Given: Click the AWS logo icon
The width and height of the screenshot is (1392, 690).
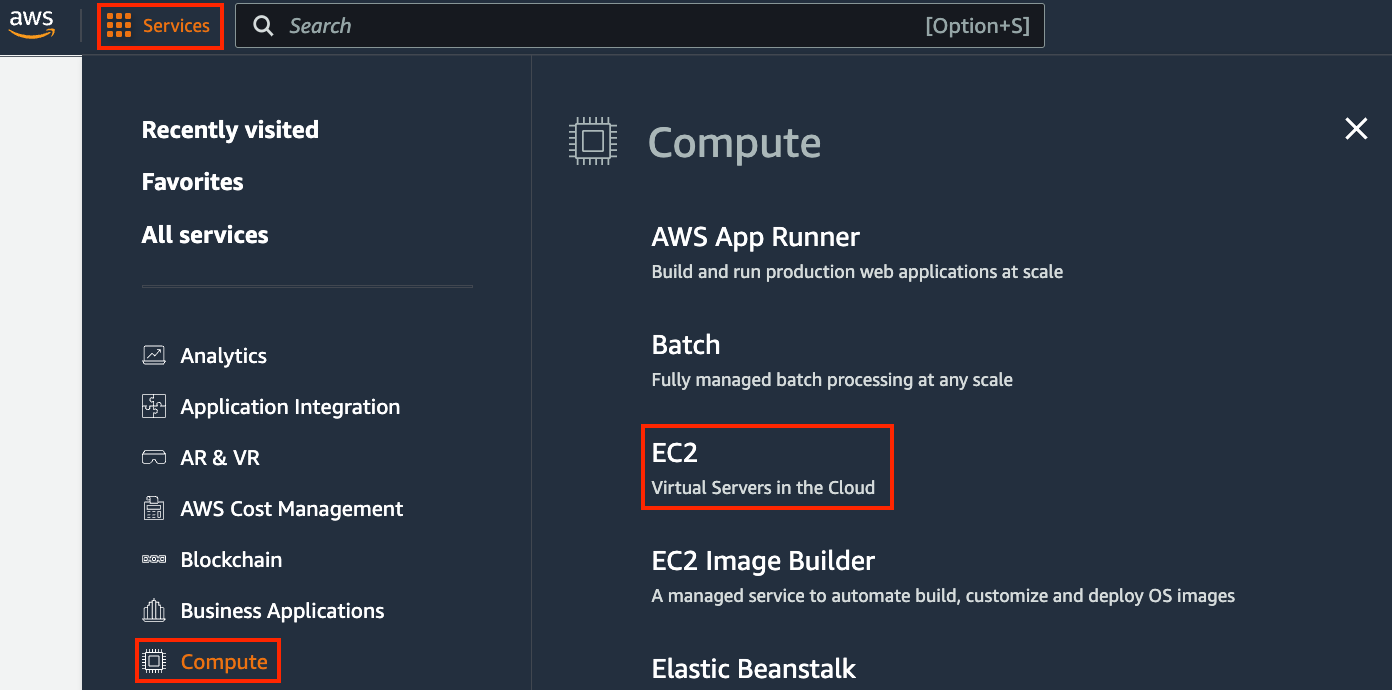Looking at the screenshot, I should tap(32, 25).
